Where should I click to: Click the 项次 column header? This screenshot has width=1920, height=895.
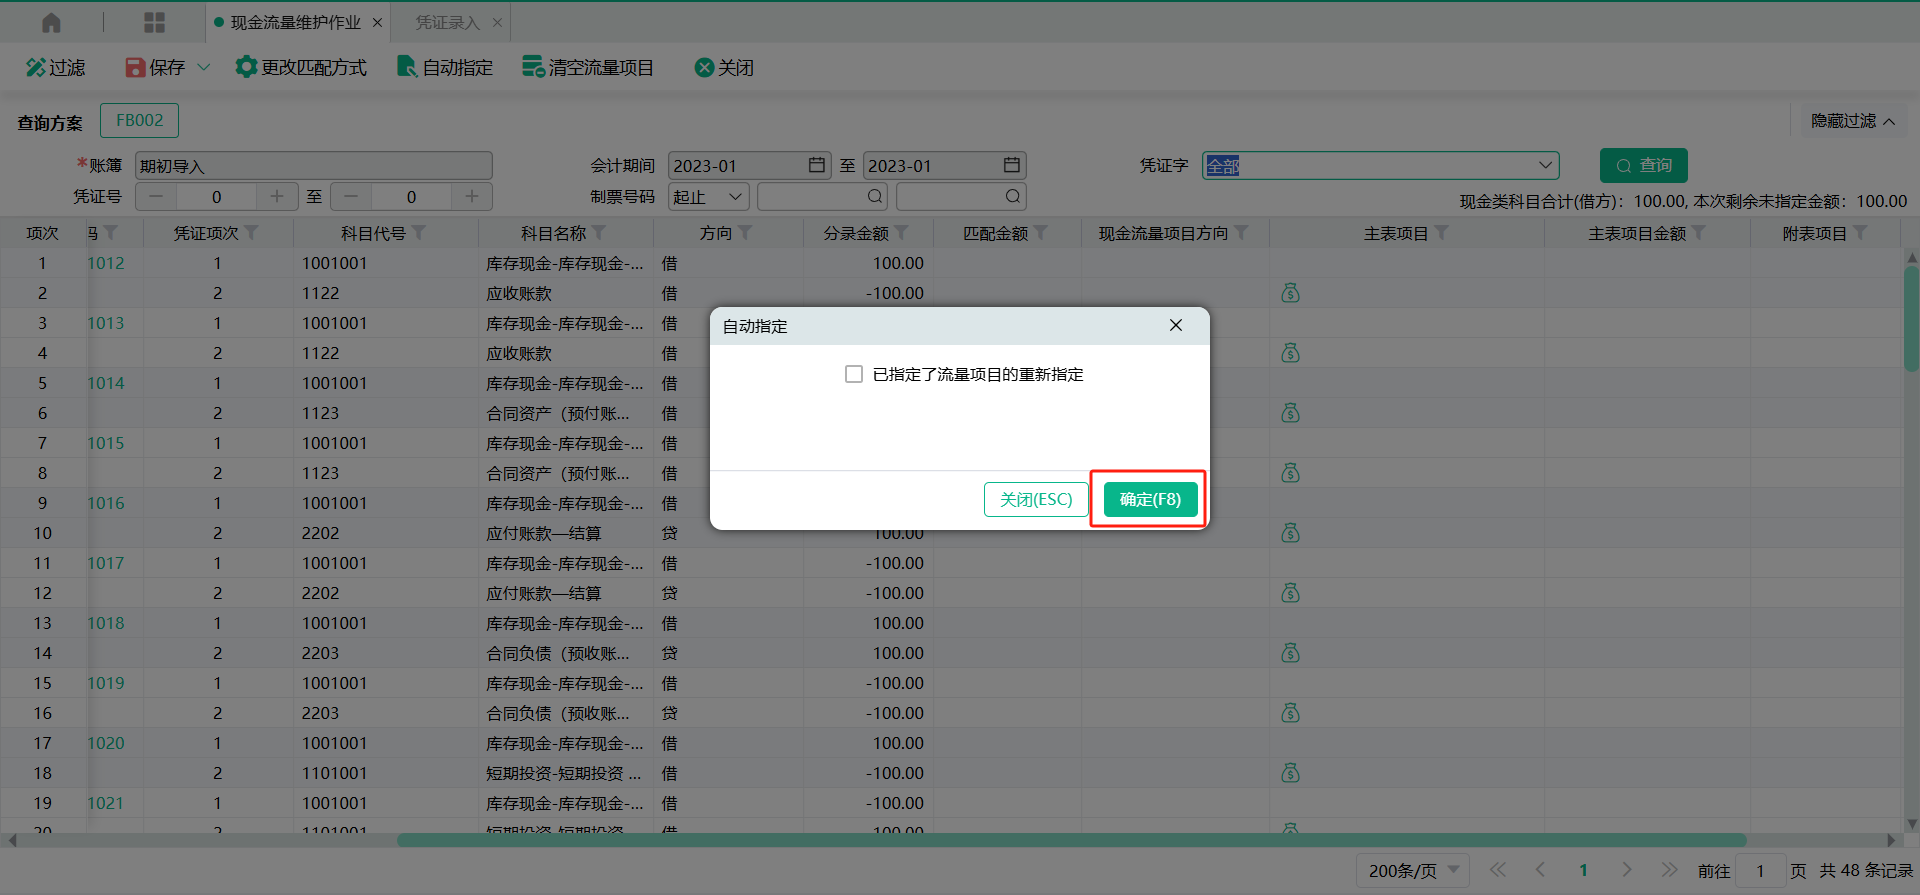[x=42, y=233]
